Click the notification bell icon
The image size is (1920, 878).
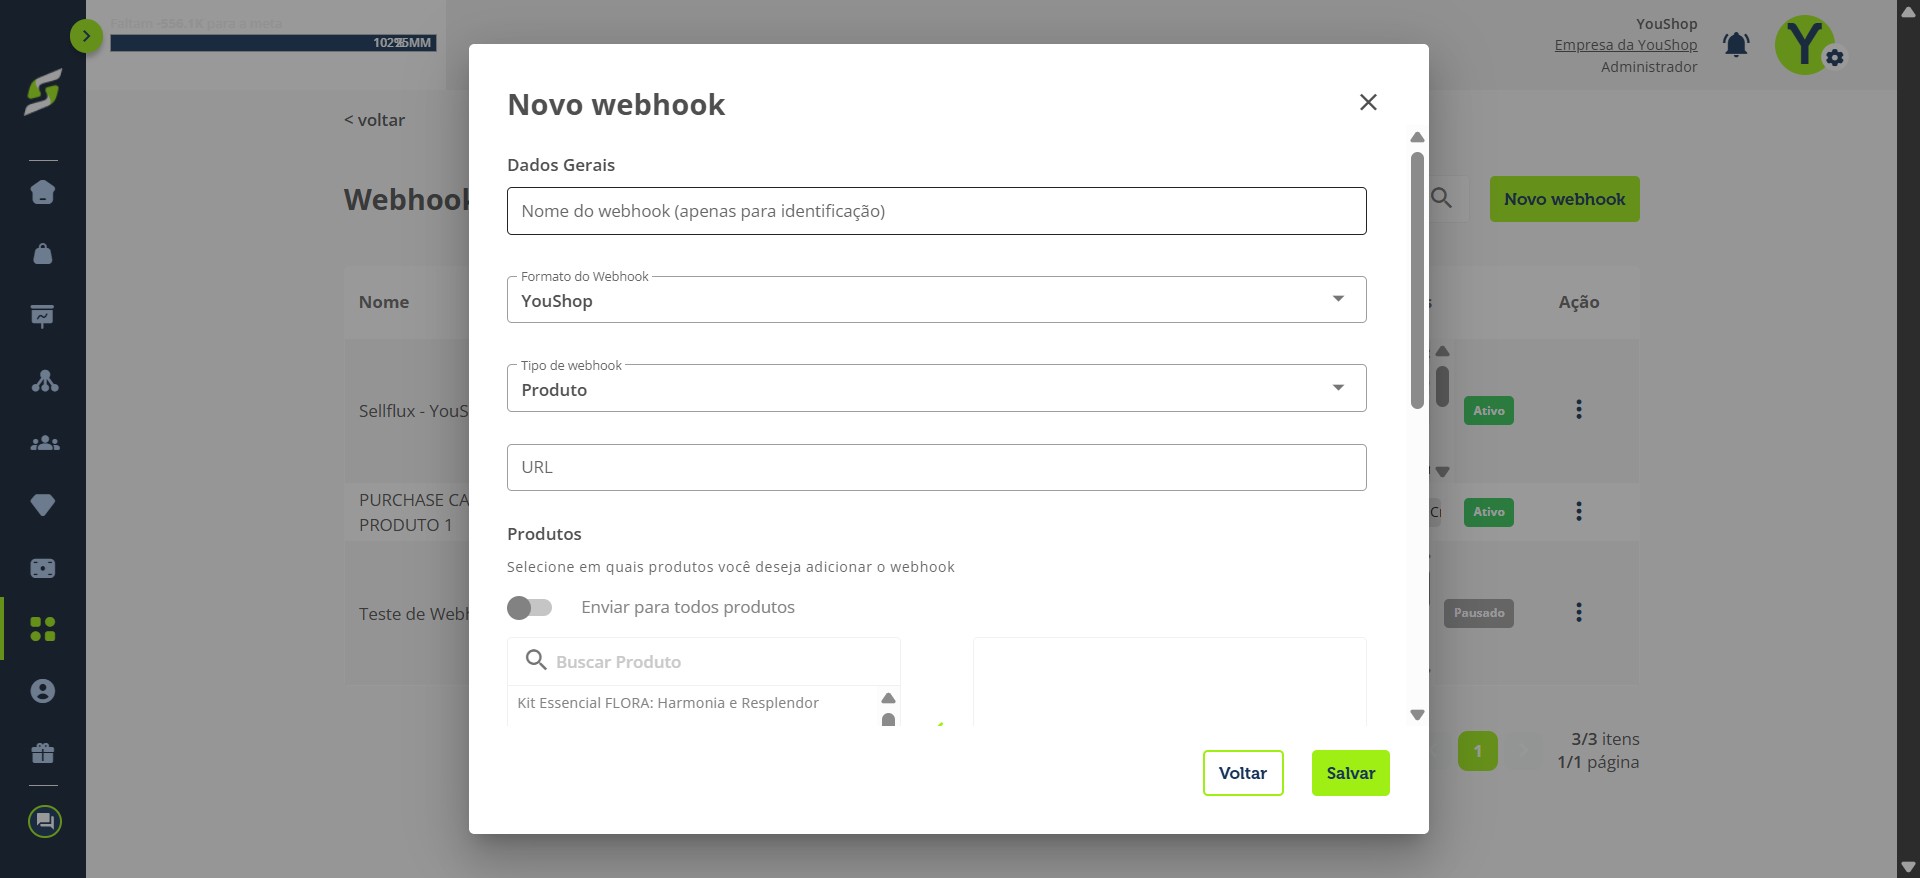1736,44
